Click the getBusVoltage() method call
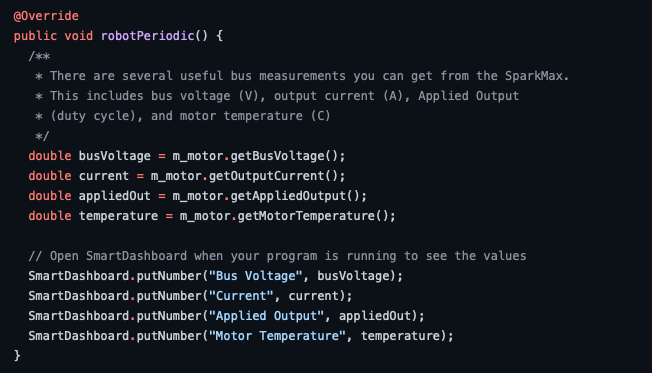Viewport: 652px width, 373px height. pyautogui.click(x=284, y=156)
